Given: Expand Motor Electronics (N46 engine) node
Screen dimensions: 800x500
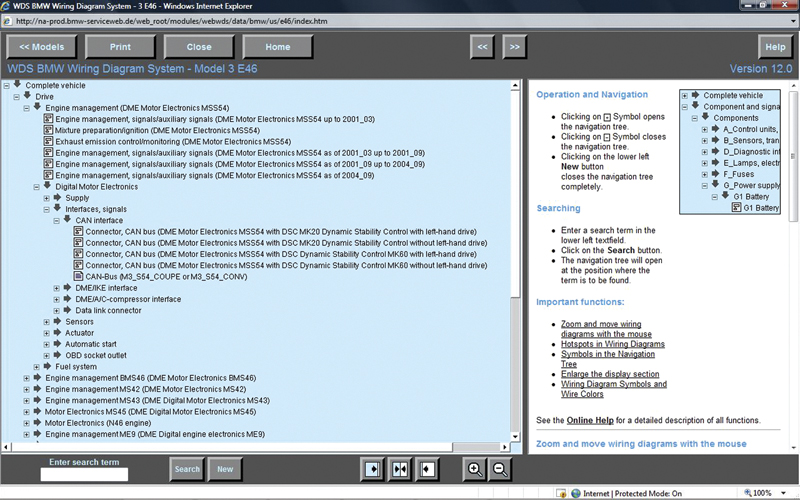Looking at the screenshot, I should 27,423.
